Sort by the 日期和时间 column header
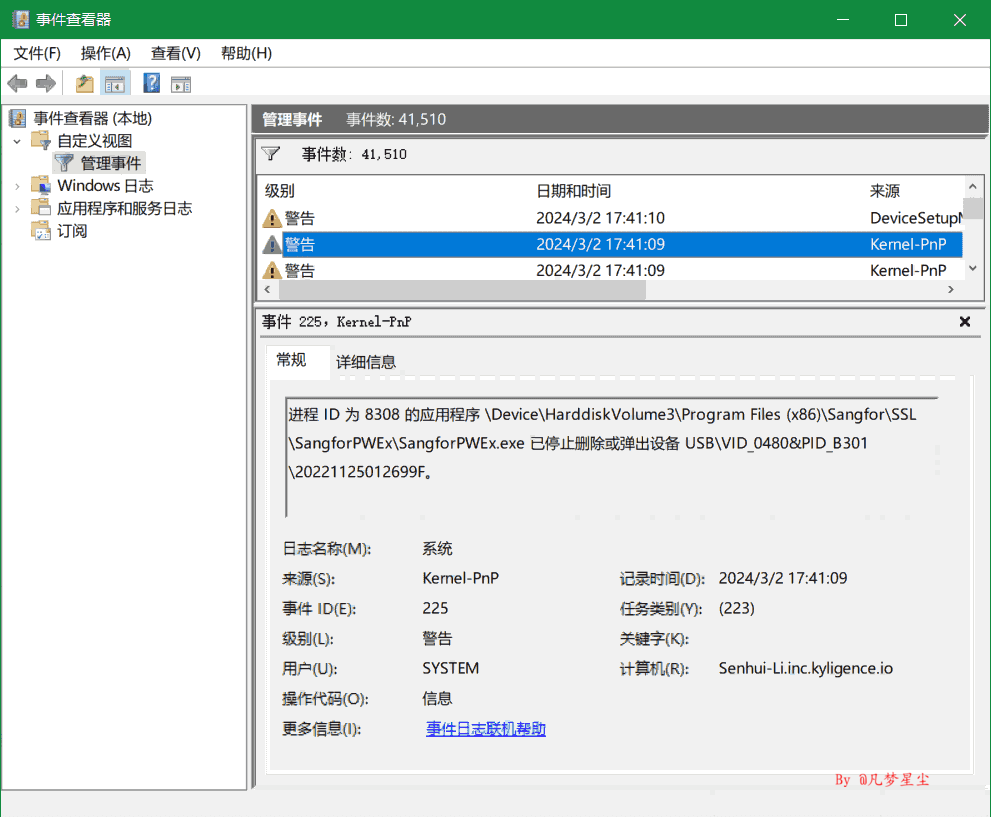The width and height of the screenshot is (991, 817). [573, 191]
